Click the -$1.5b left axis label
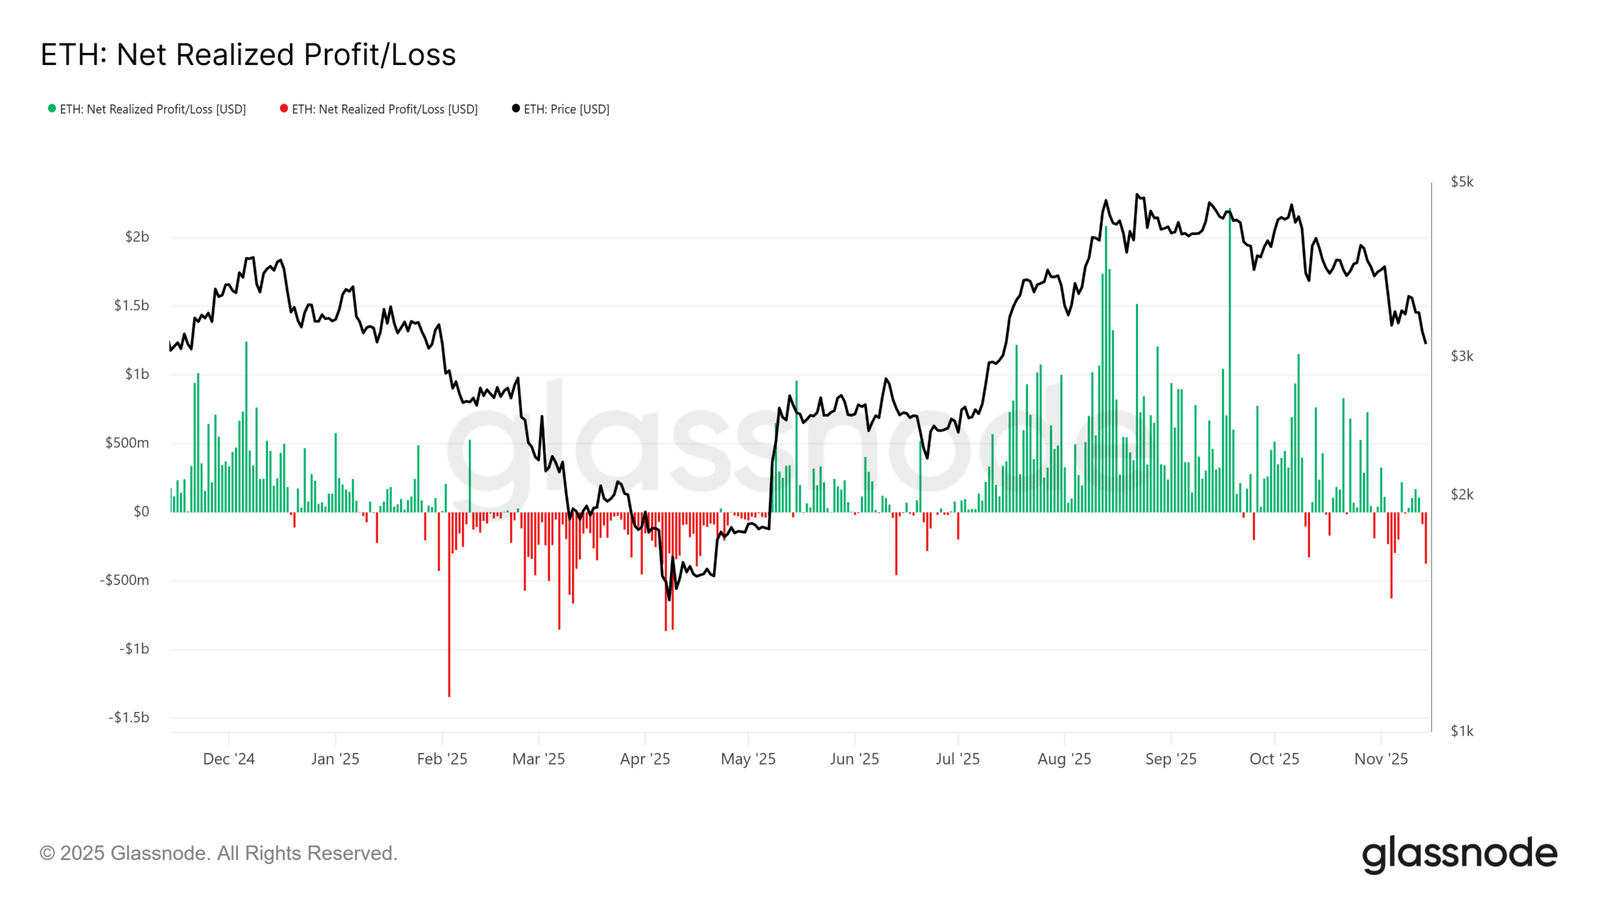 pos(129,717)
